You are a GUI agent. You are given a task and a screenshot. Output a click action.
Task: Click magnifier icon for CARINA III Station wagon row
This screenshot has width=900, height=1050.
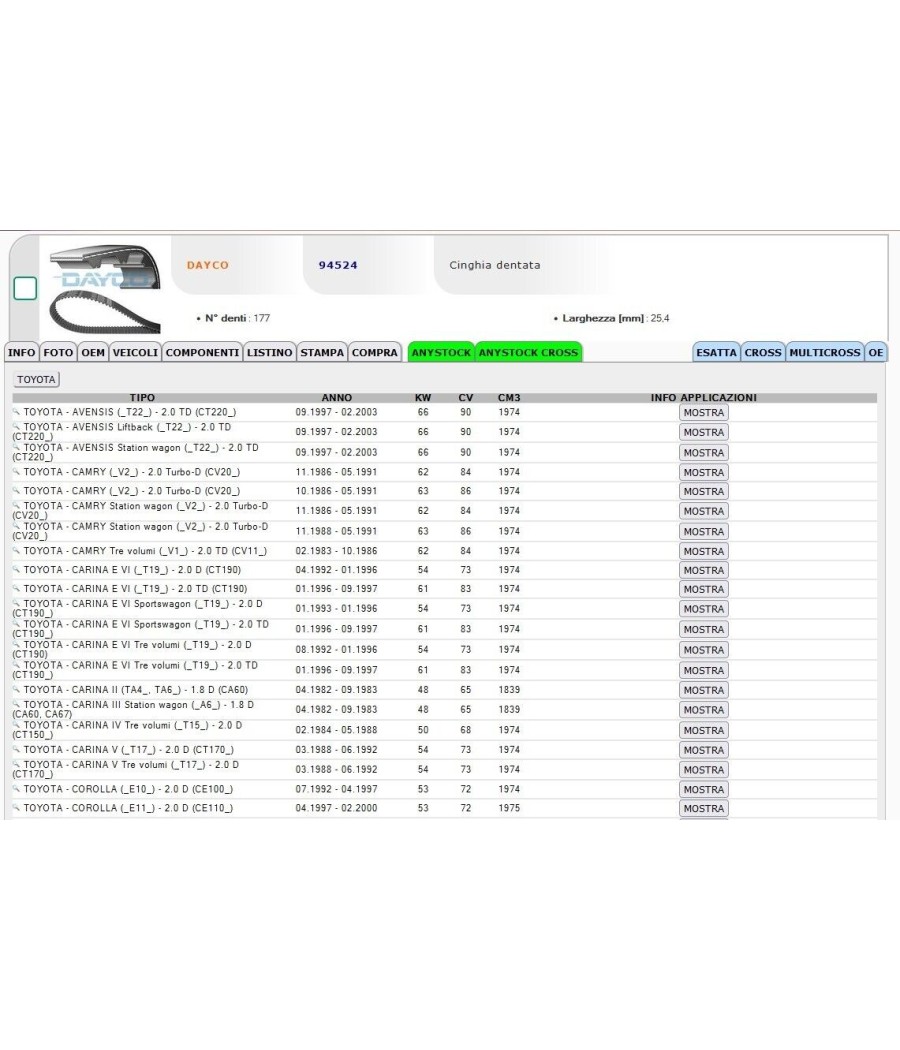(16, 704)
